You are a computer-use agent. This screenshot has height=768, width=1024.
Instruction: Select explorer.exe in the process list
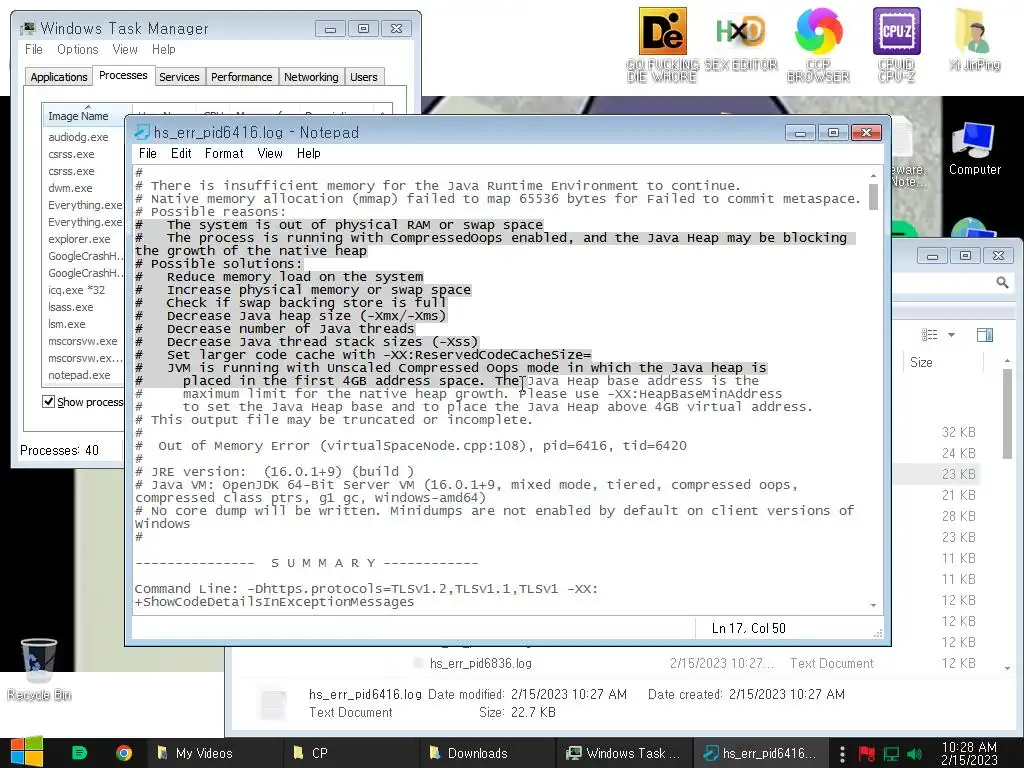point(79,239)
